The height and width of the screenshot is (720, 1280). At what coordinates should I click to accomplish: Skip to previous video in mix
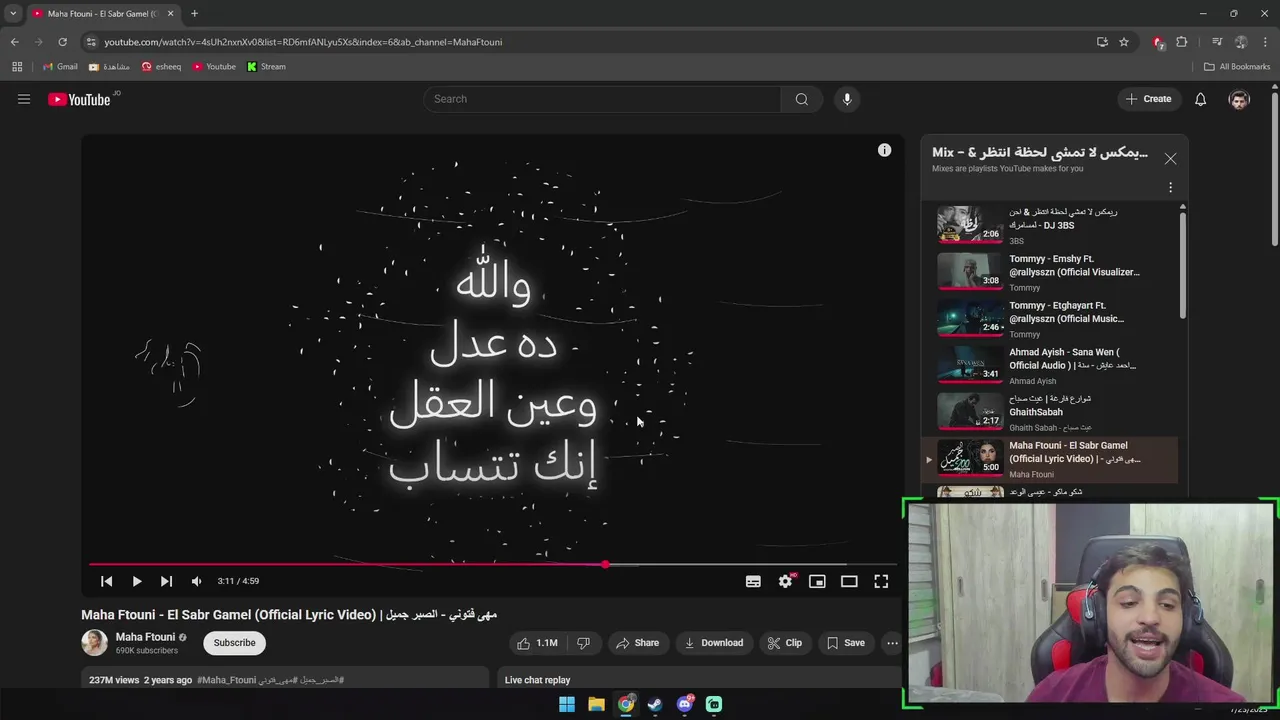(x=106, y=581)
